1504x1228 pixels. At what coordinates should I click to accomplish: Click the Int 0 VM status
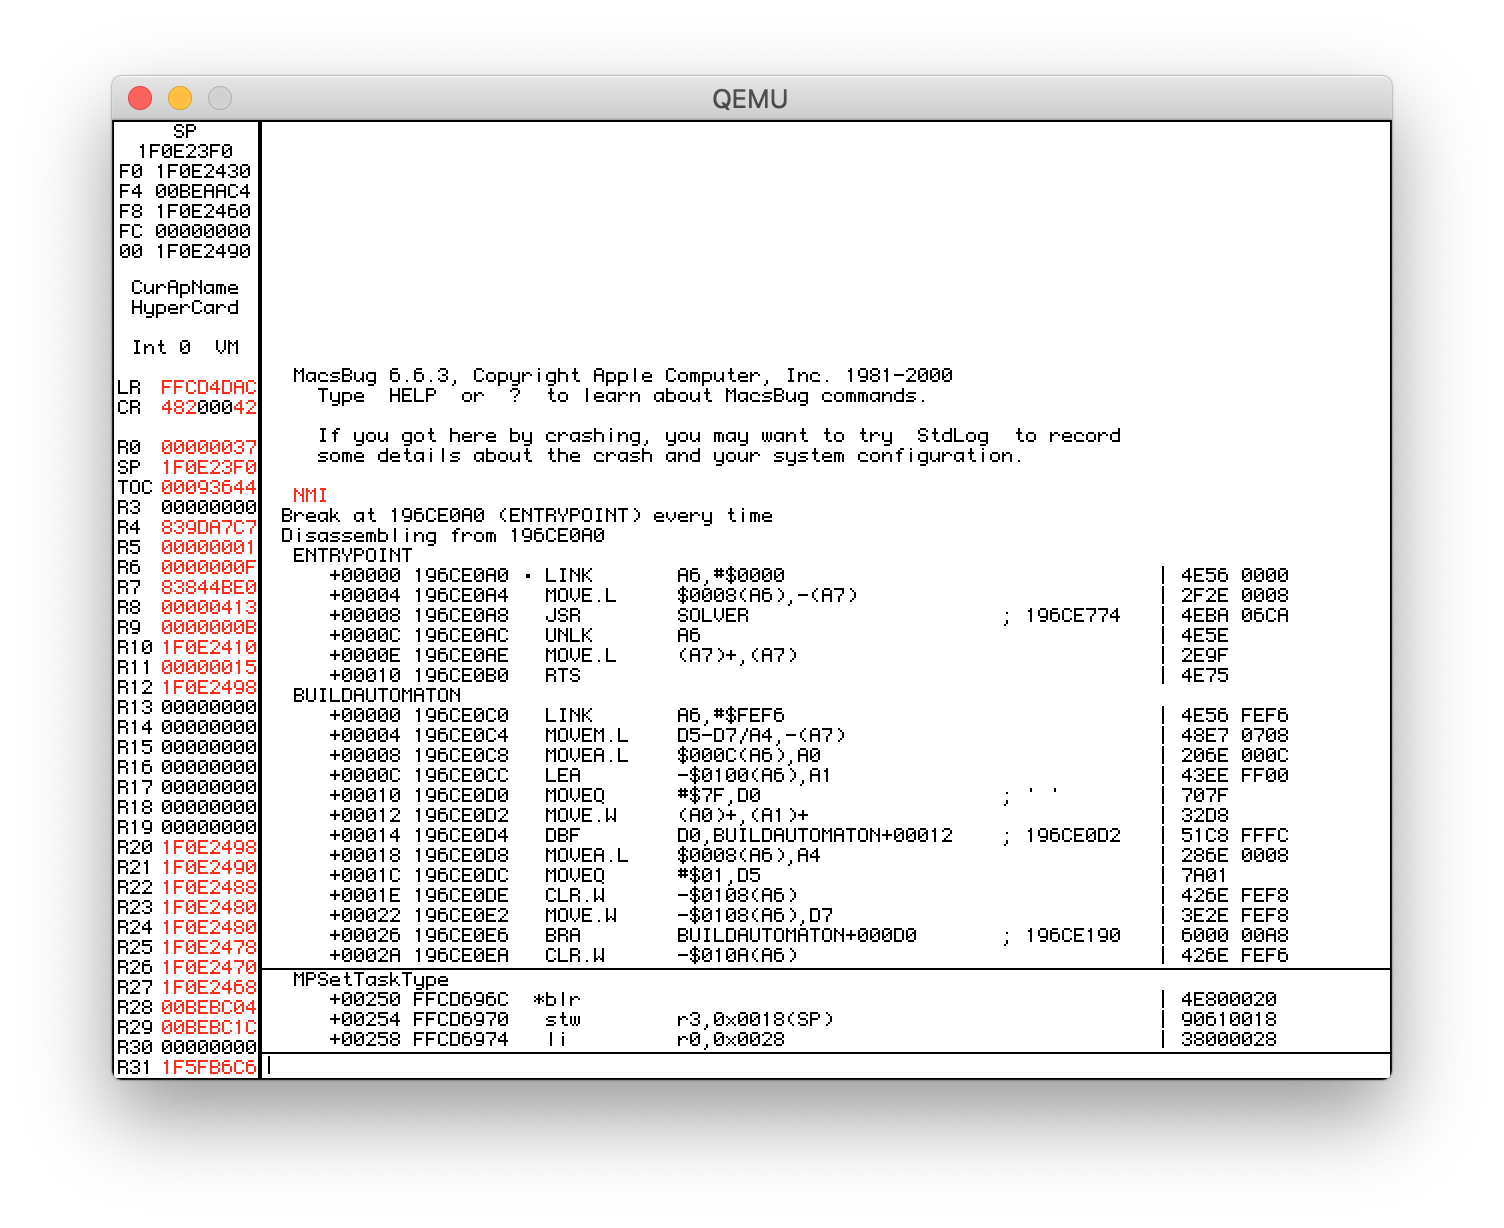(x=185, y=347)
